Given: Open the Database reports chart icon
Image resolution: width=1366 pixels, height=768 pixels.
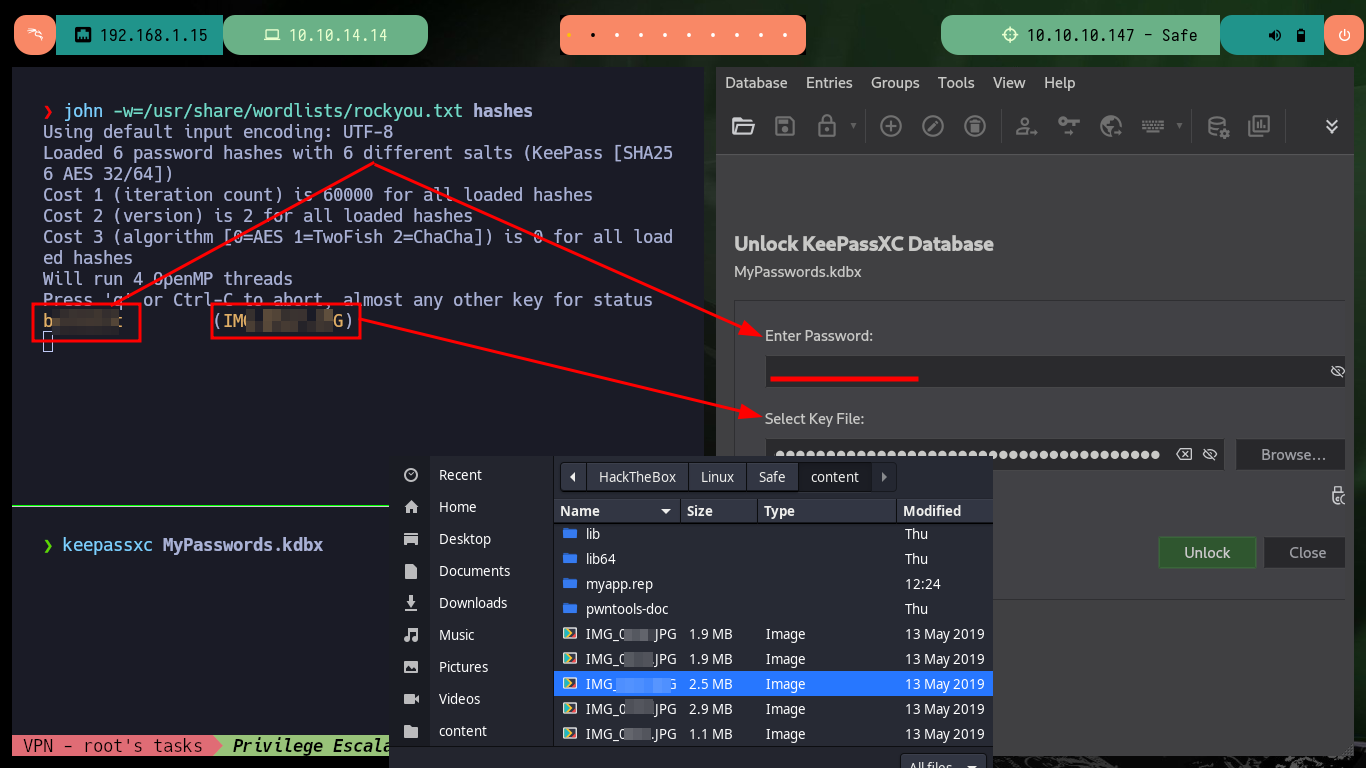Looking at the screenshot, I should click(x=1259, y=126).
